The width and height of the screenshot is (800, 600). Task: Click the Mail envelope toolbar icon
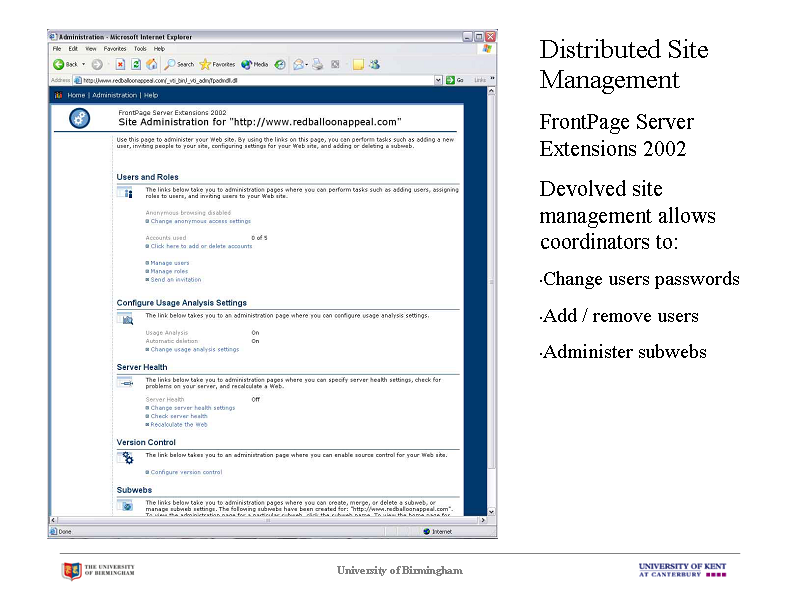point(298,64)
